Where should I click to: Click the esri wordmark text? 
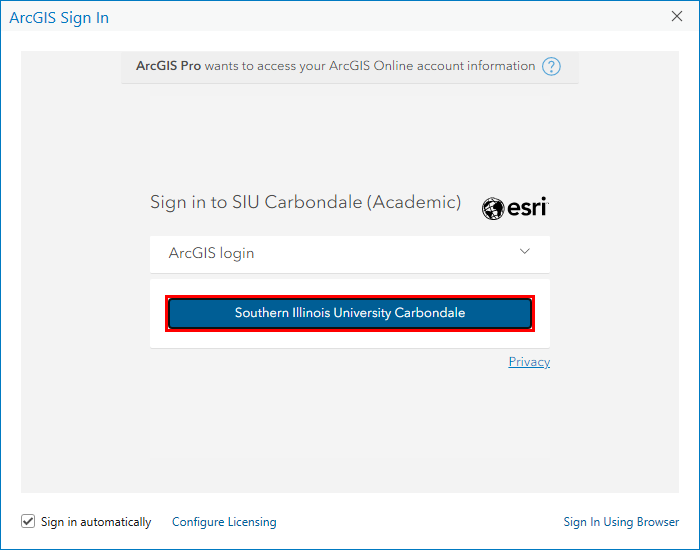[527, 208]
